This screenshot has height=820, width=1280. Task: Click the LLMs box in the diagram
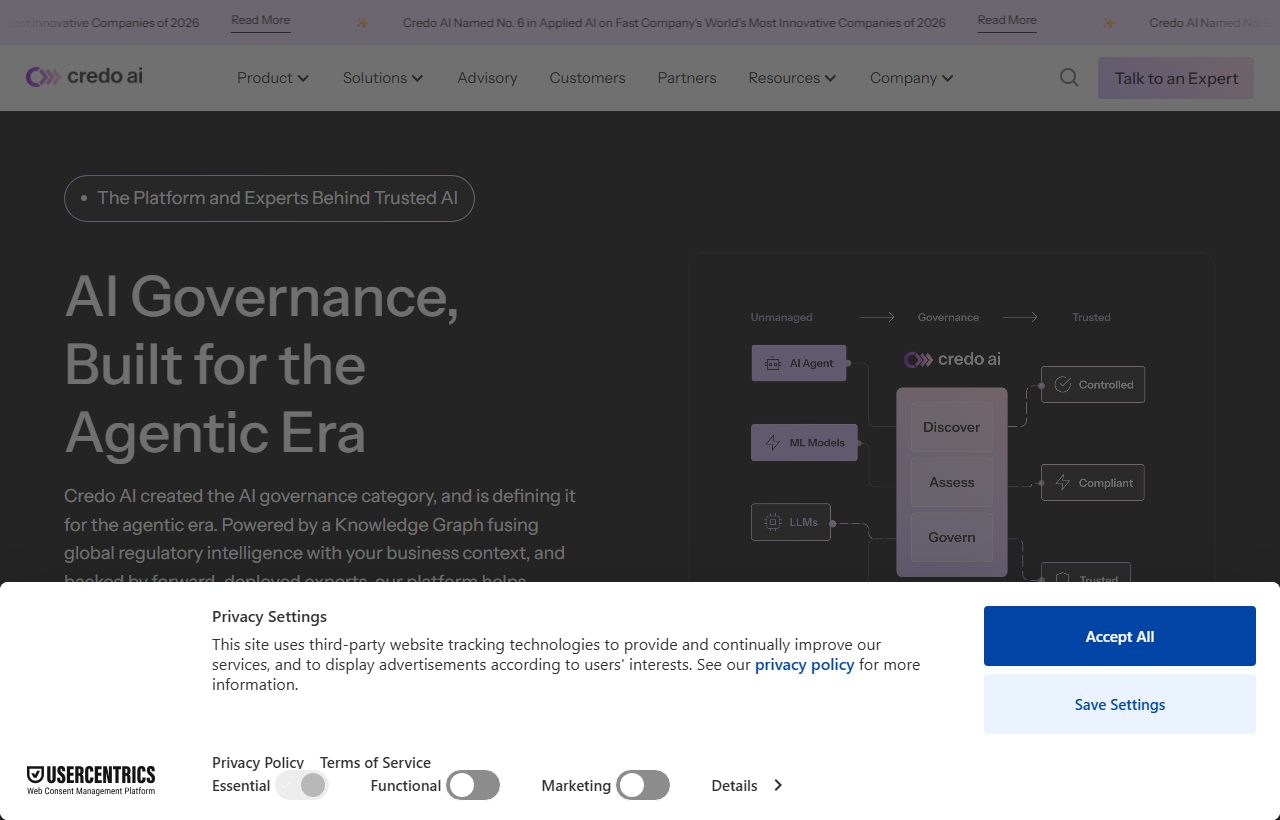click(791, 522)
